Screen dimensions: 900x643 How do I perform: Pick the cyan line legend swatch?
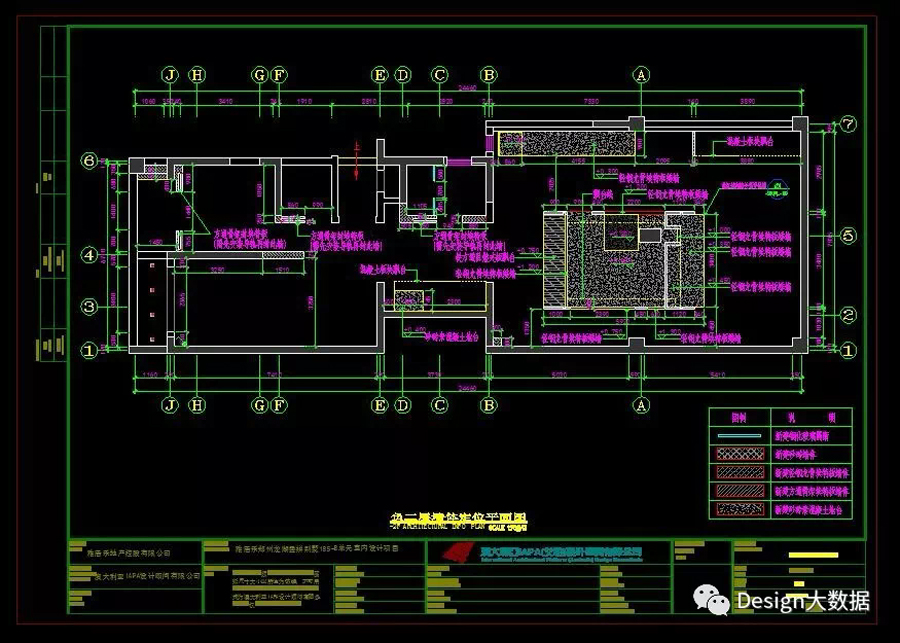(740, 435)
